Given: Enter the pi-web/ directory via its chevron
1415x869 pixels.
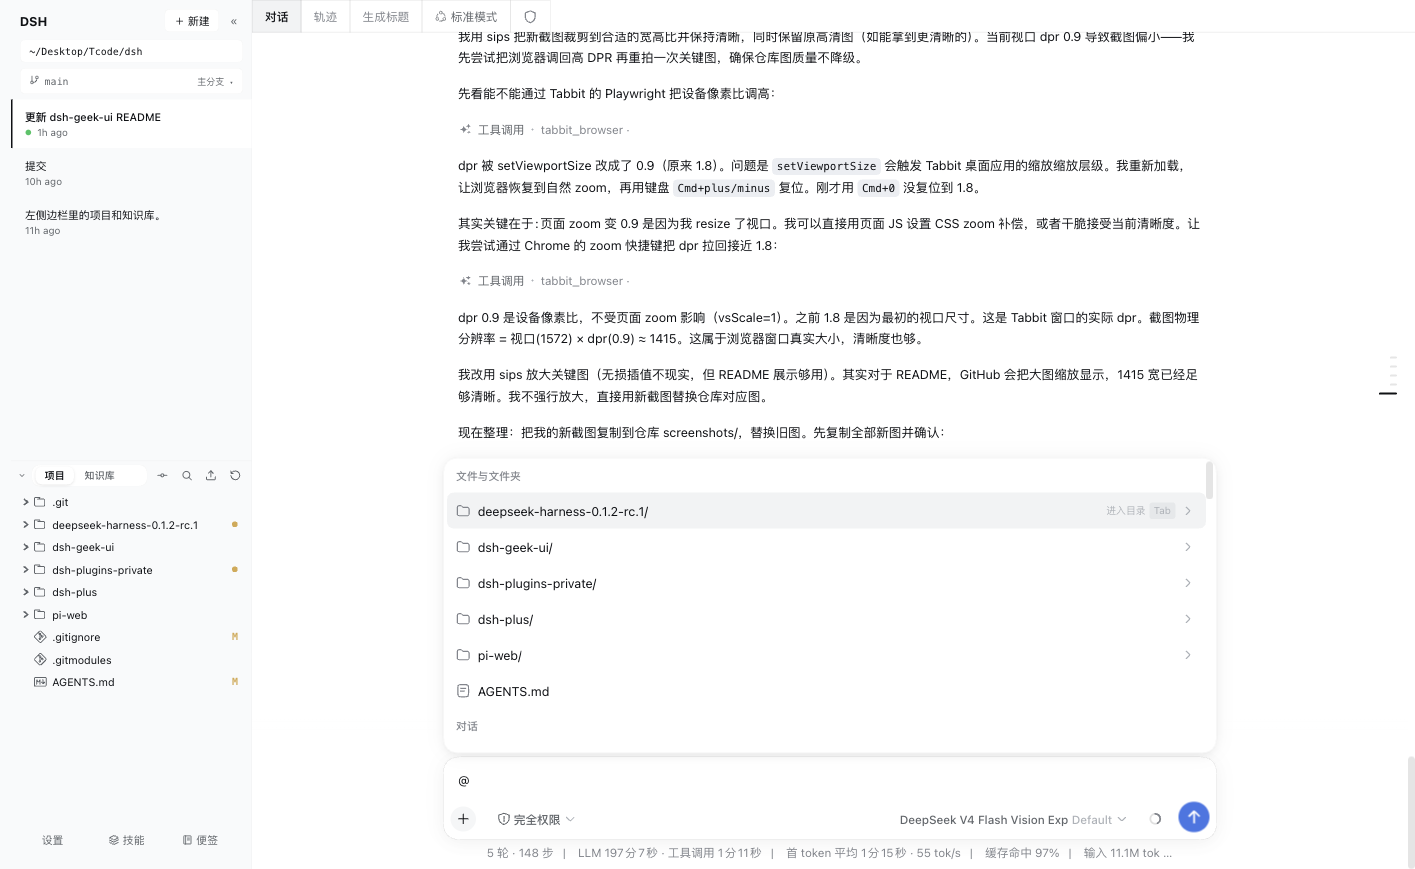Looking at the screenshot, I should pos(1188,655).
